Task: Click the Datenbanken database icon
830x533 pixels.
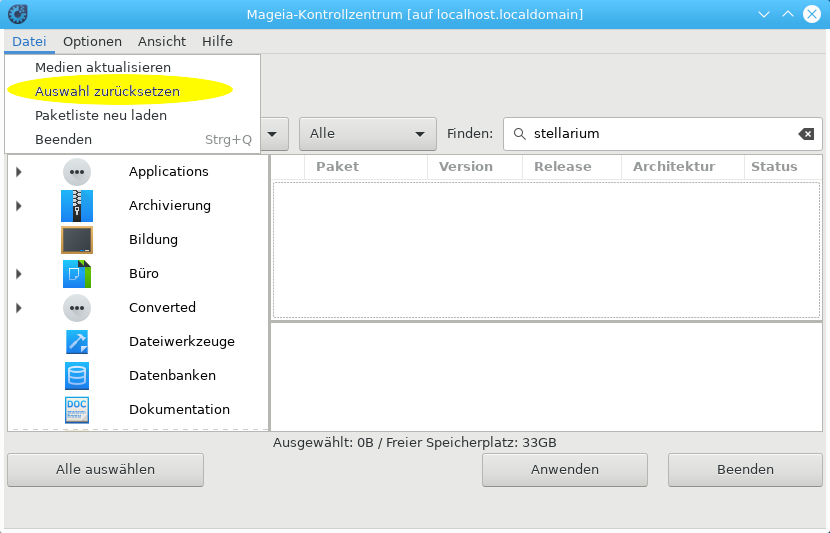Action: click(x=77, y=376)
